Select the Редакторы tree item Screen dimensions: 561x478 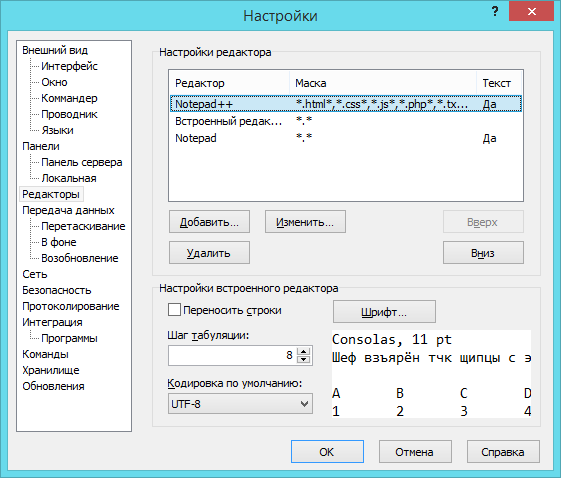[x=51, y=194]
